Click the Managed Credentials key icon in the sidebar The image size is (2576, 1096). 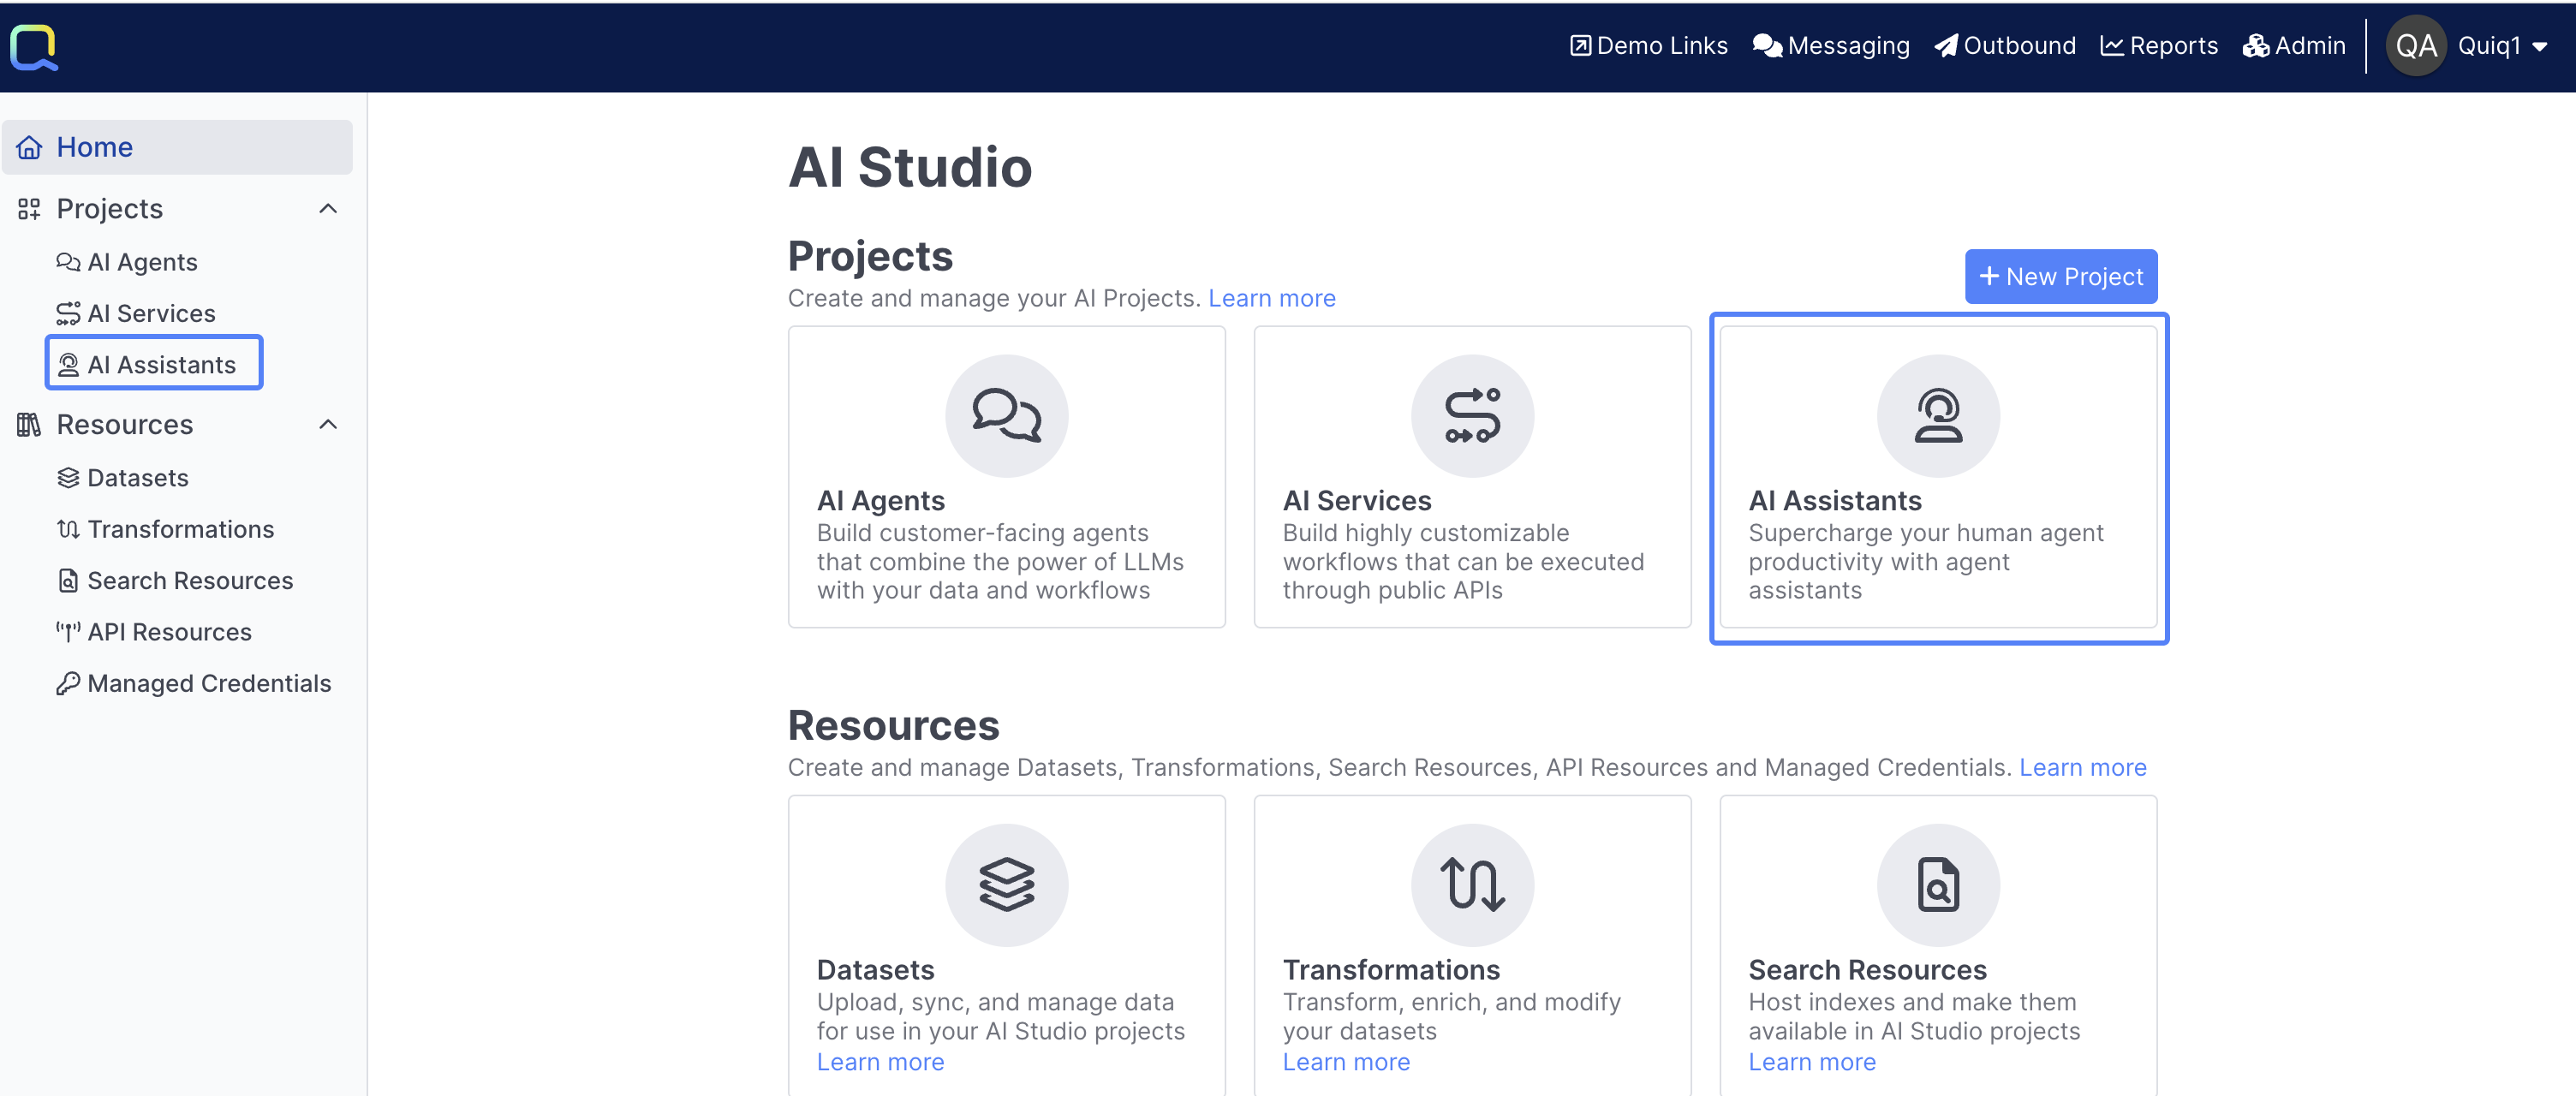pos(67,683)
